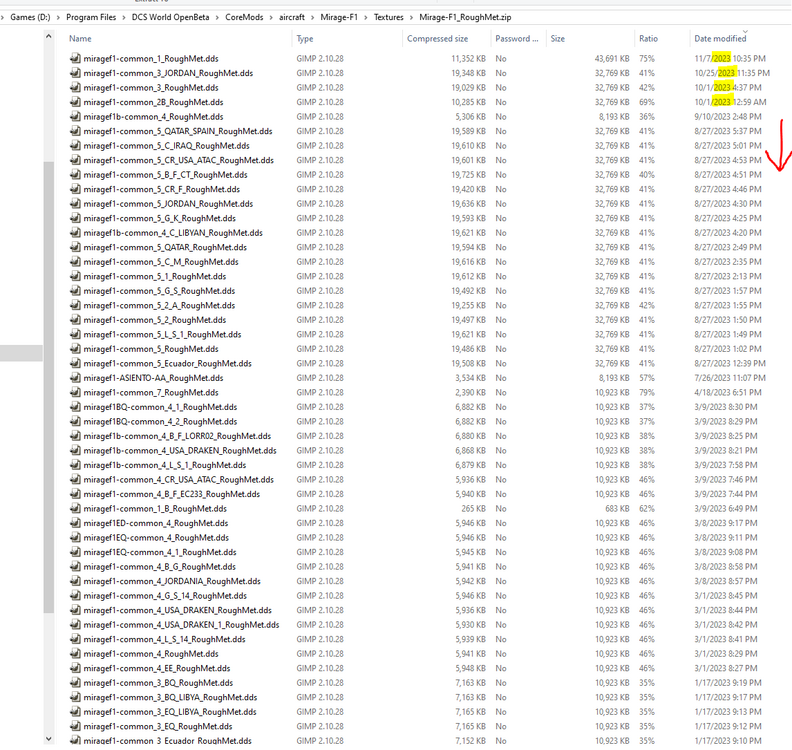Select the icon of miragef1b-common_4_C_LIBYAN_RoughMet.dds
The height and width of the screenshot is (750, 792).
75,233
